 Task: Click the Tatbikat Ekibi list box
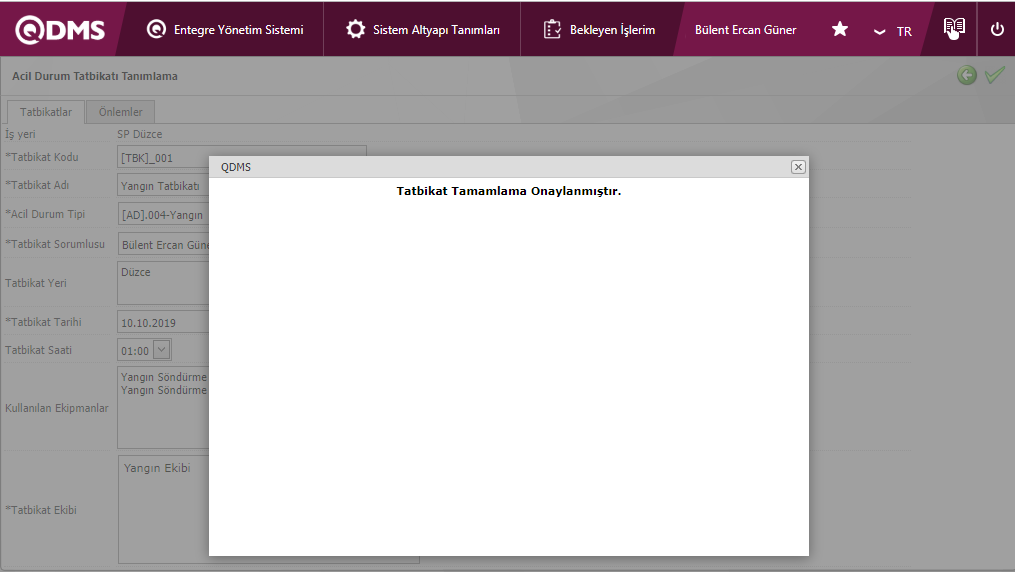164,509
